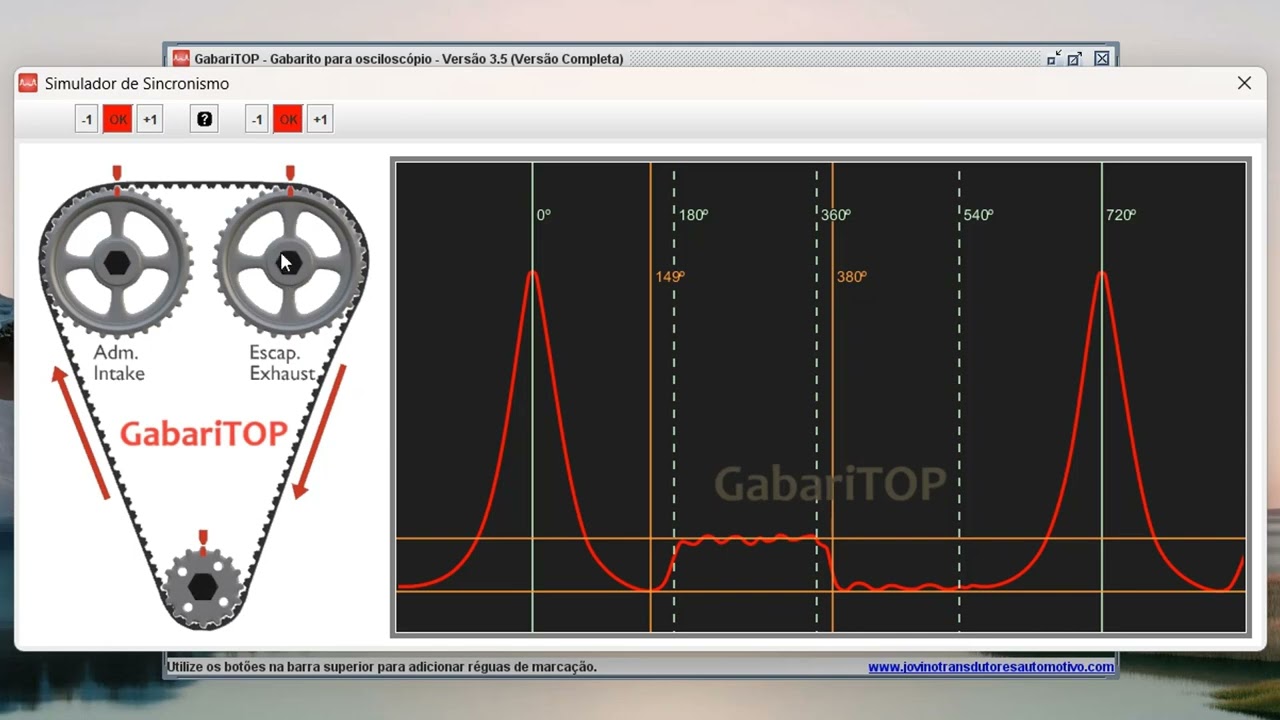Click the status bar hint about réguas
1280x720 pixels.
coord(382,667)
